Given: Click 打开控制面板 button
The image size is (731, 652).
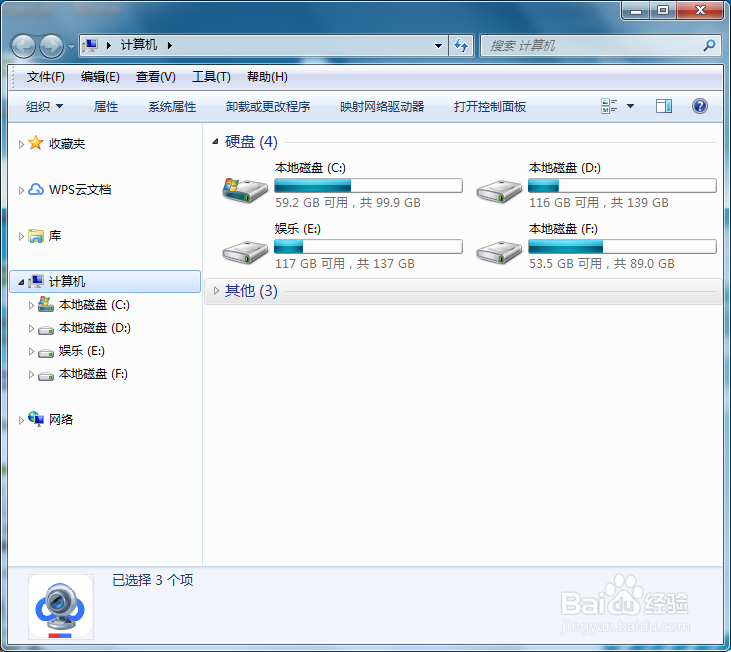Looking at the screenshot, I should (x=490, y=107).
